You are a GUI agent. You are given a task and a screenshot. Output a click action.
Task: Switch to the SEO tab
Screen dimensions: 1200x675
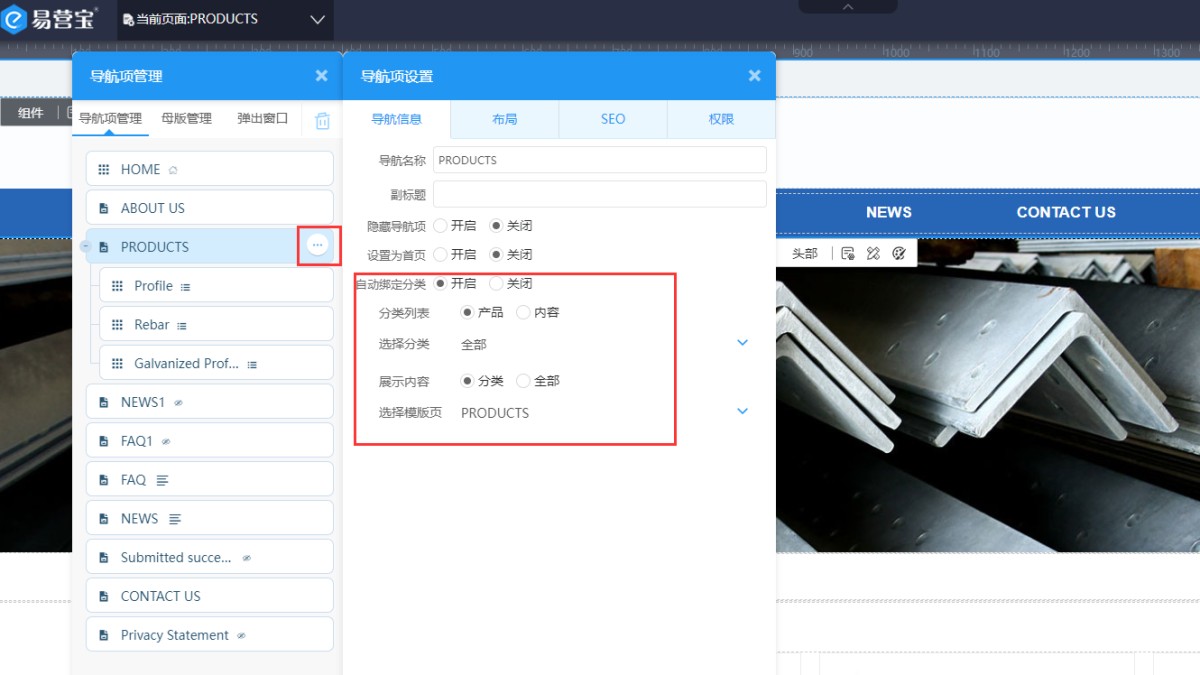(613, 119)
